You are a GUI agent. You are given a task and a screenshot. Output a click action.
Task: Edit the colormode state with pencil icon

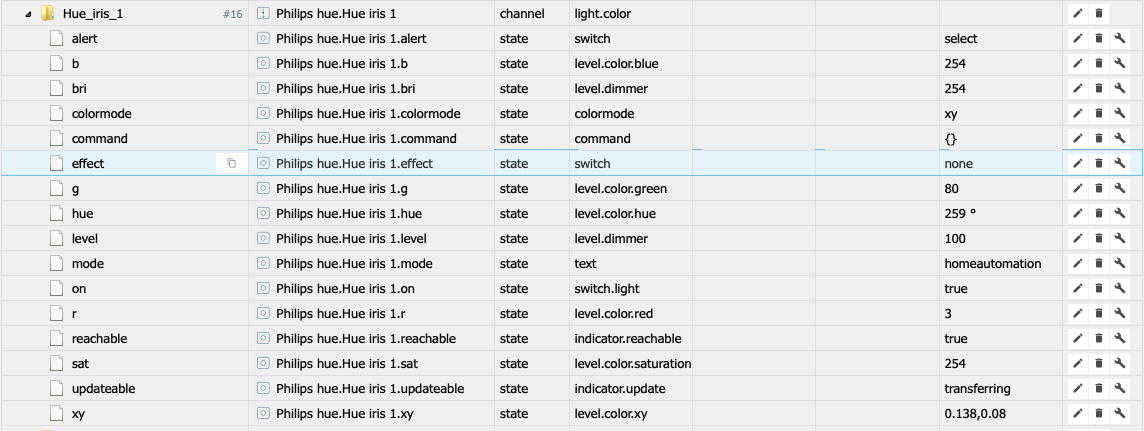point(1078,114)
